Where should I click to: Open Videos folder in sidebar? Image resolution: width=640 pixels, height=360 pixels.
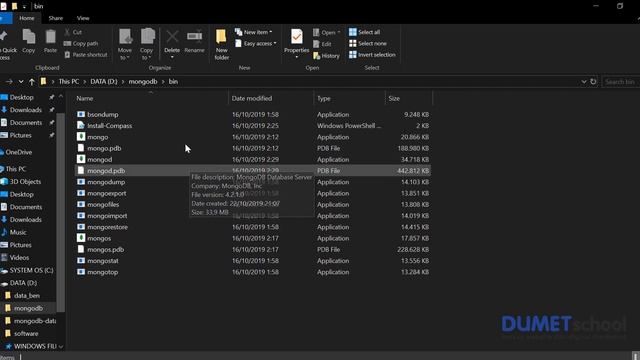pyautogui.click(x=19, y=258)
